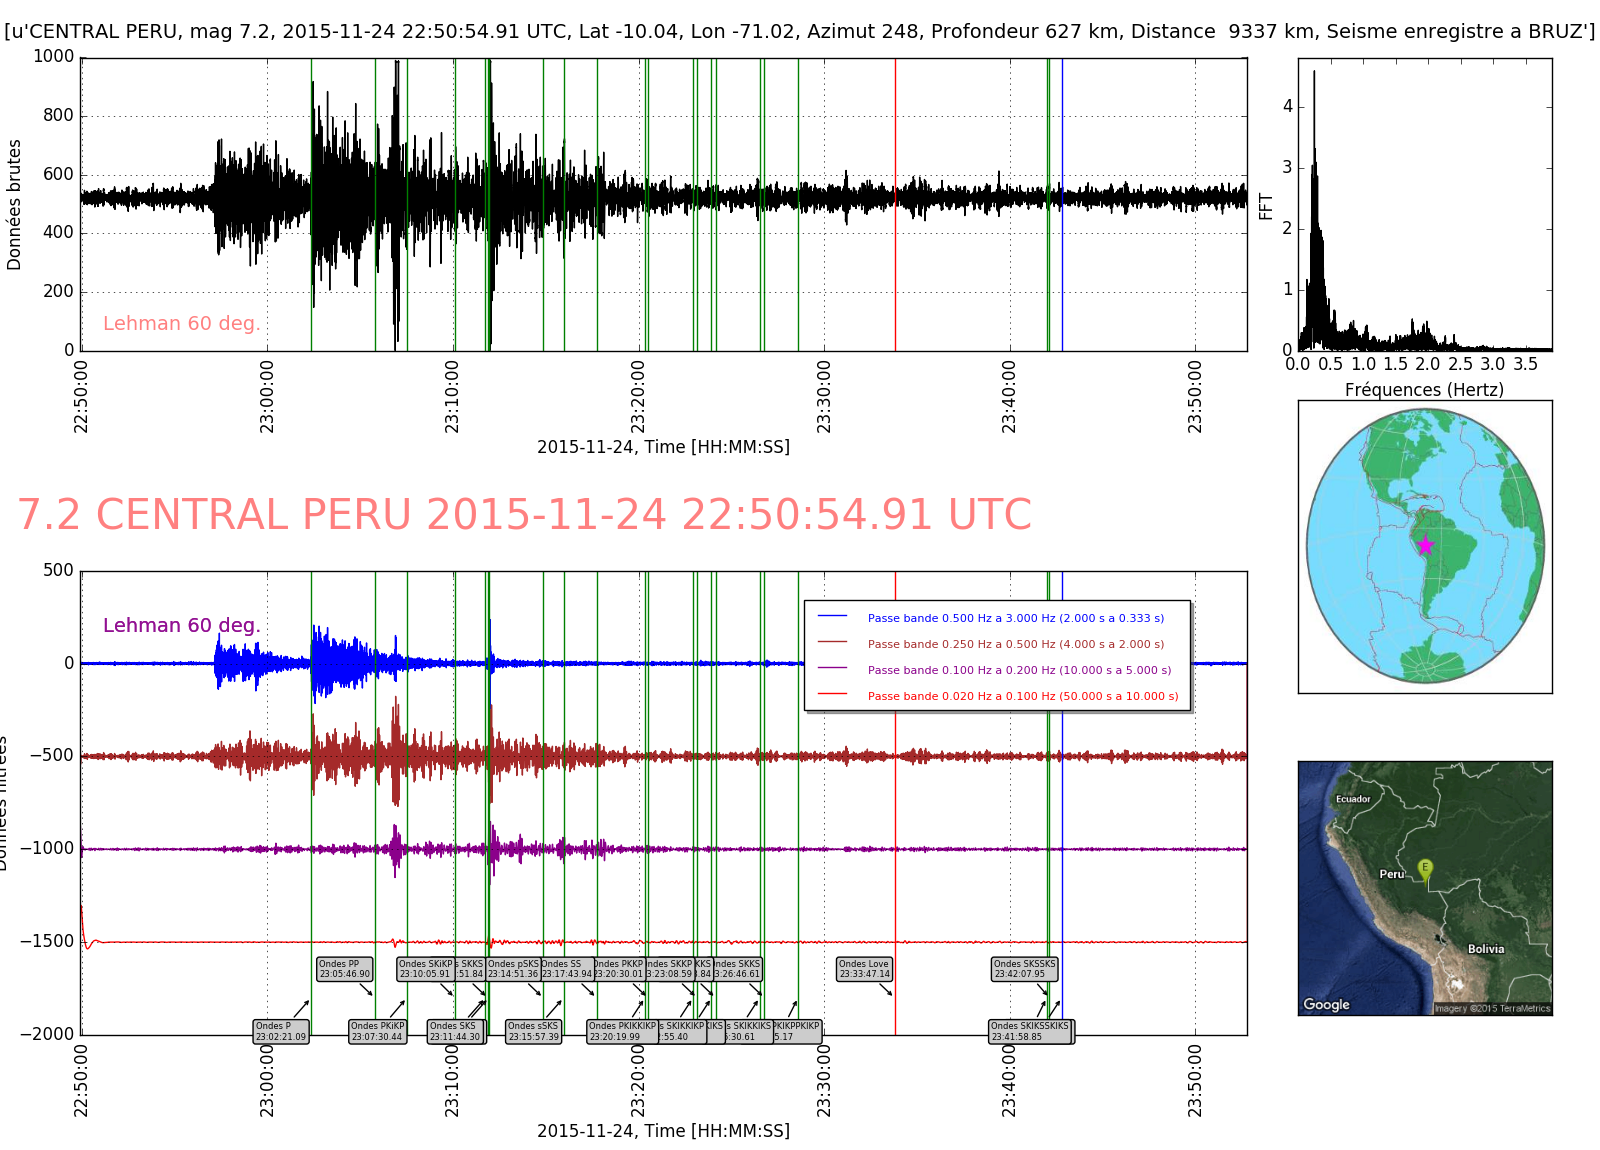Image resolution: width=1600 pixels, height=1150 pixels.
Task: Select the 'Ondes PP' arrival label
Action: click(344, 969)
